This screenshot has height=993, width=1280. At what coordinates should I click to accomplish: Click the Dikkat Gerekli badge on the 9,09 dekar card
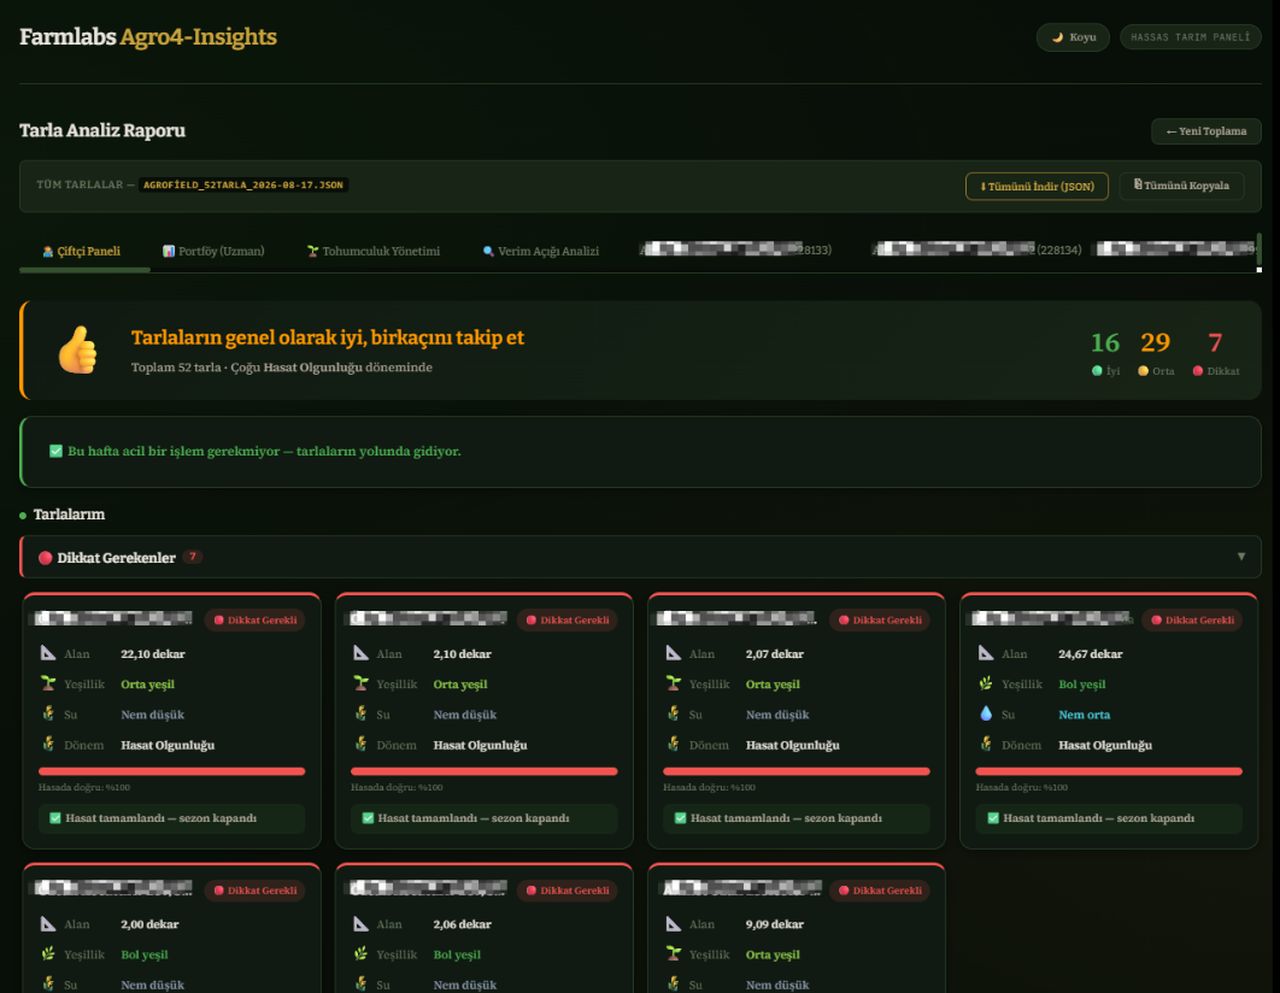pos(881,890)
